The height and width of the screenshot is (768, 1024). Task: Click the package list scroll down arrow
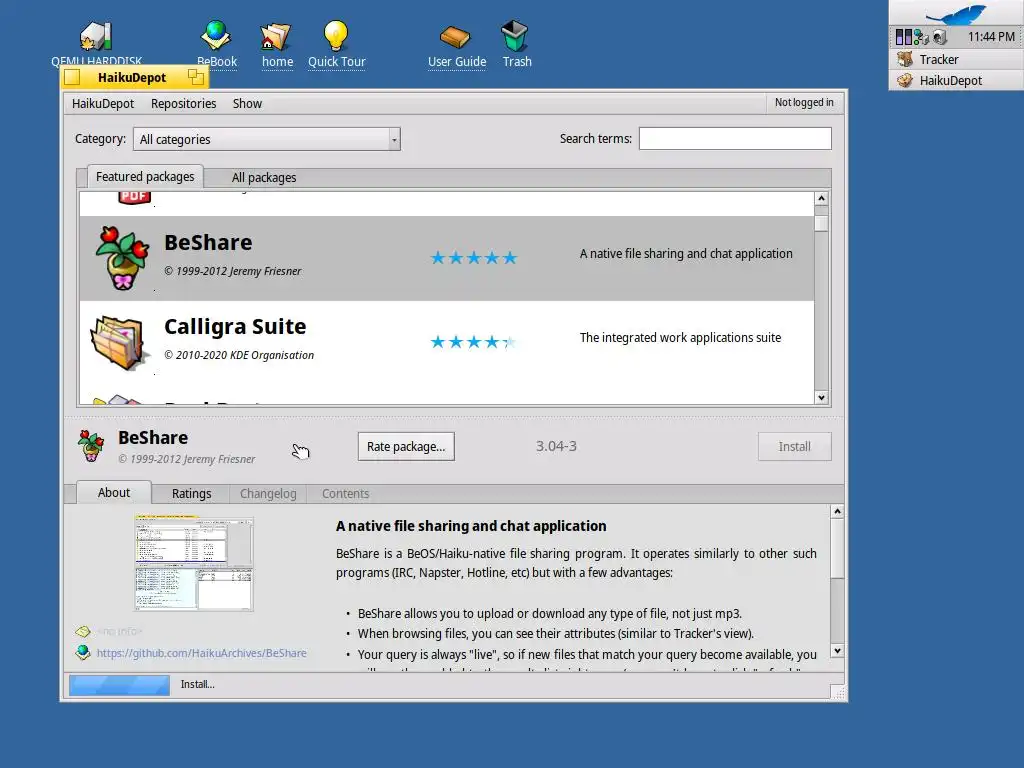click(x=822, y=398)
